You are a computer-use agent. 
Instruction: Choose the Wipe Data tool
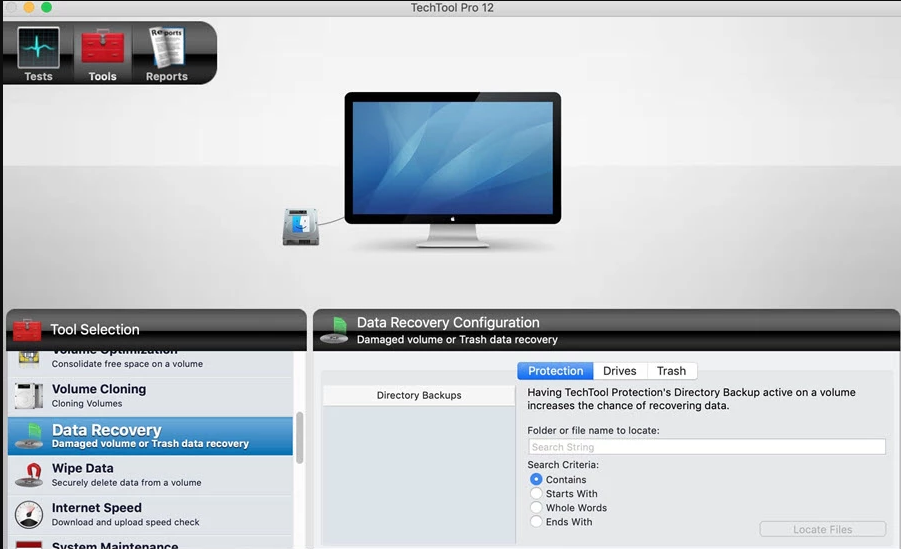151,475
